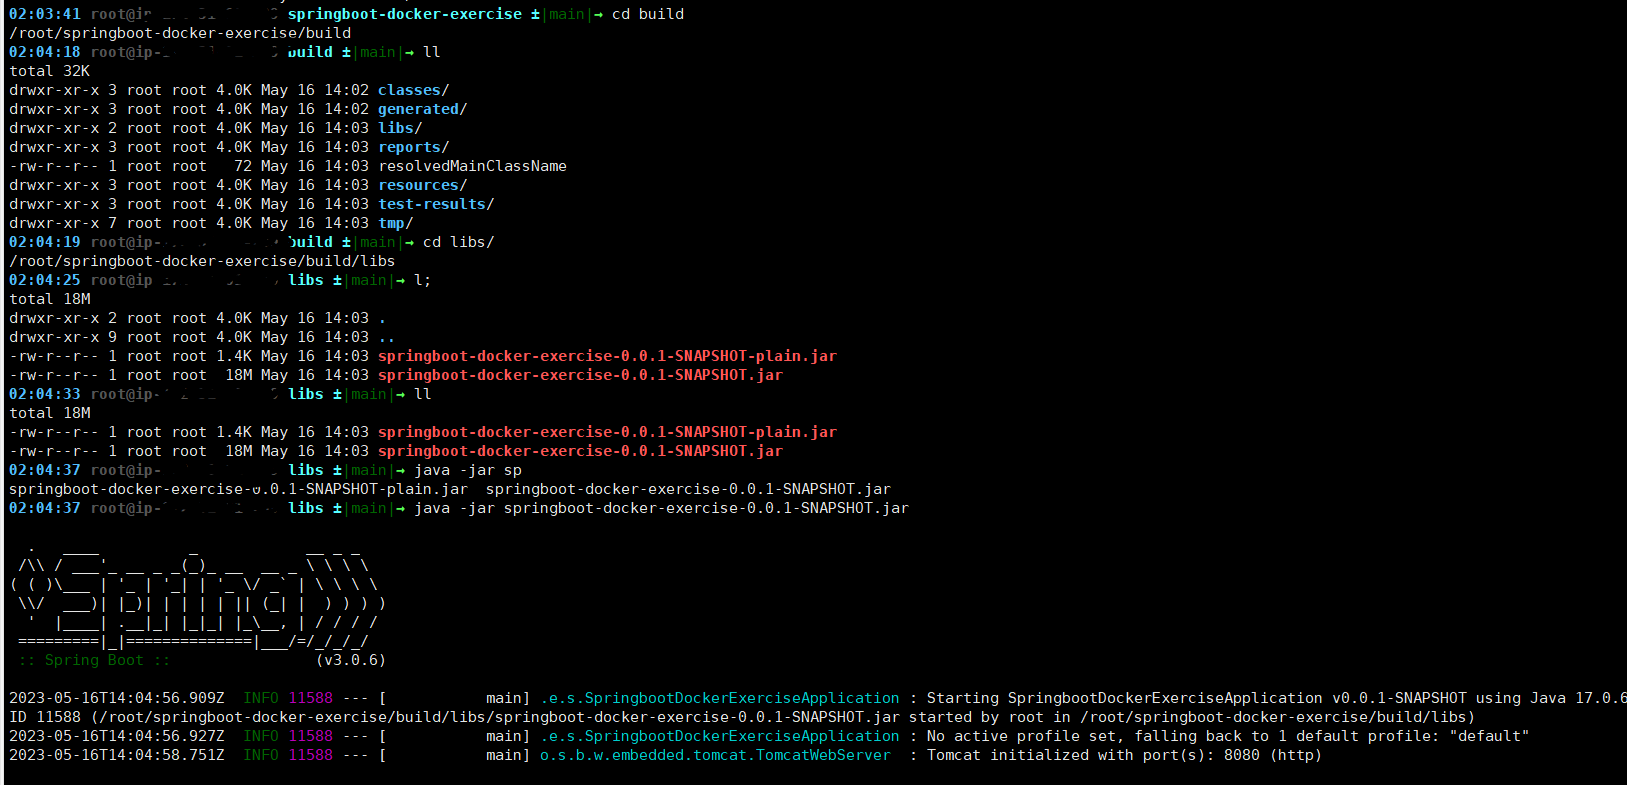This screenshot has width=1627, height=785.
Task: Click the 'test-results/' directory name
Action: point(436,204)
